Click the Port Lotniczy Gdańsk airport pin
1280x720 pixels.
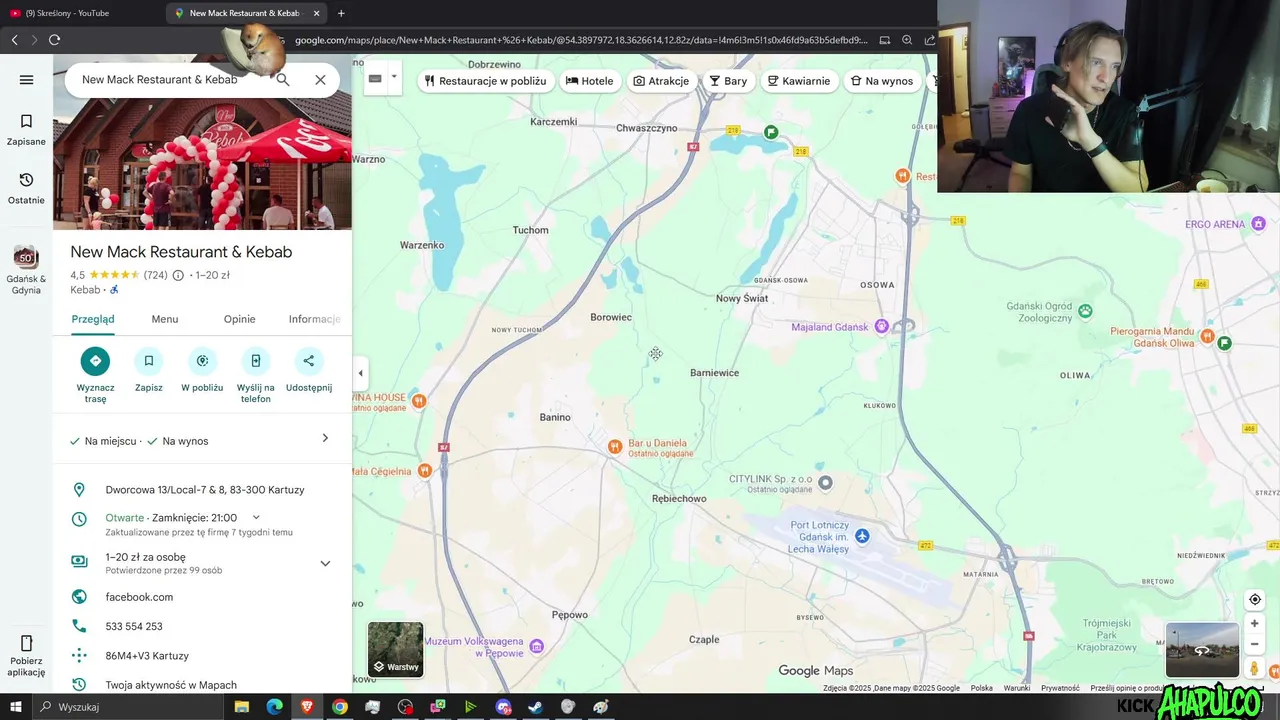pyautogui.click(x=862, y=536)
